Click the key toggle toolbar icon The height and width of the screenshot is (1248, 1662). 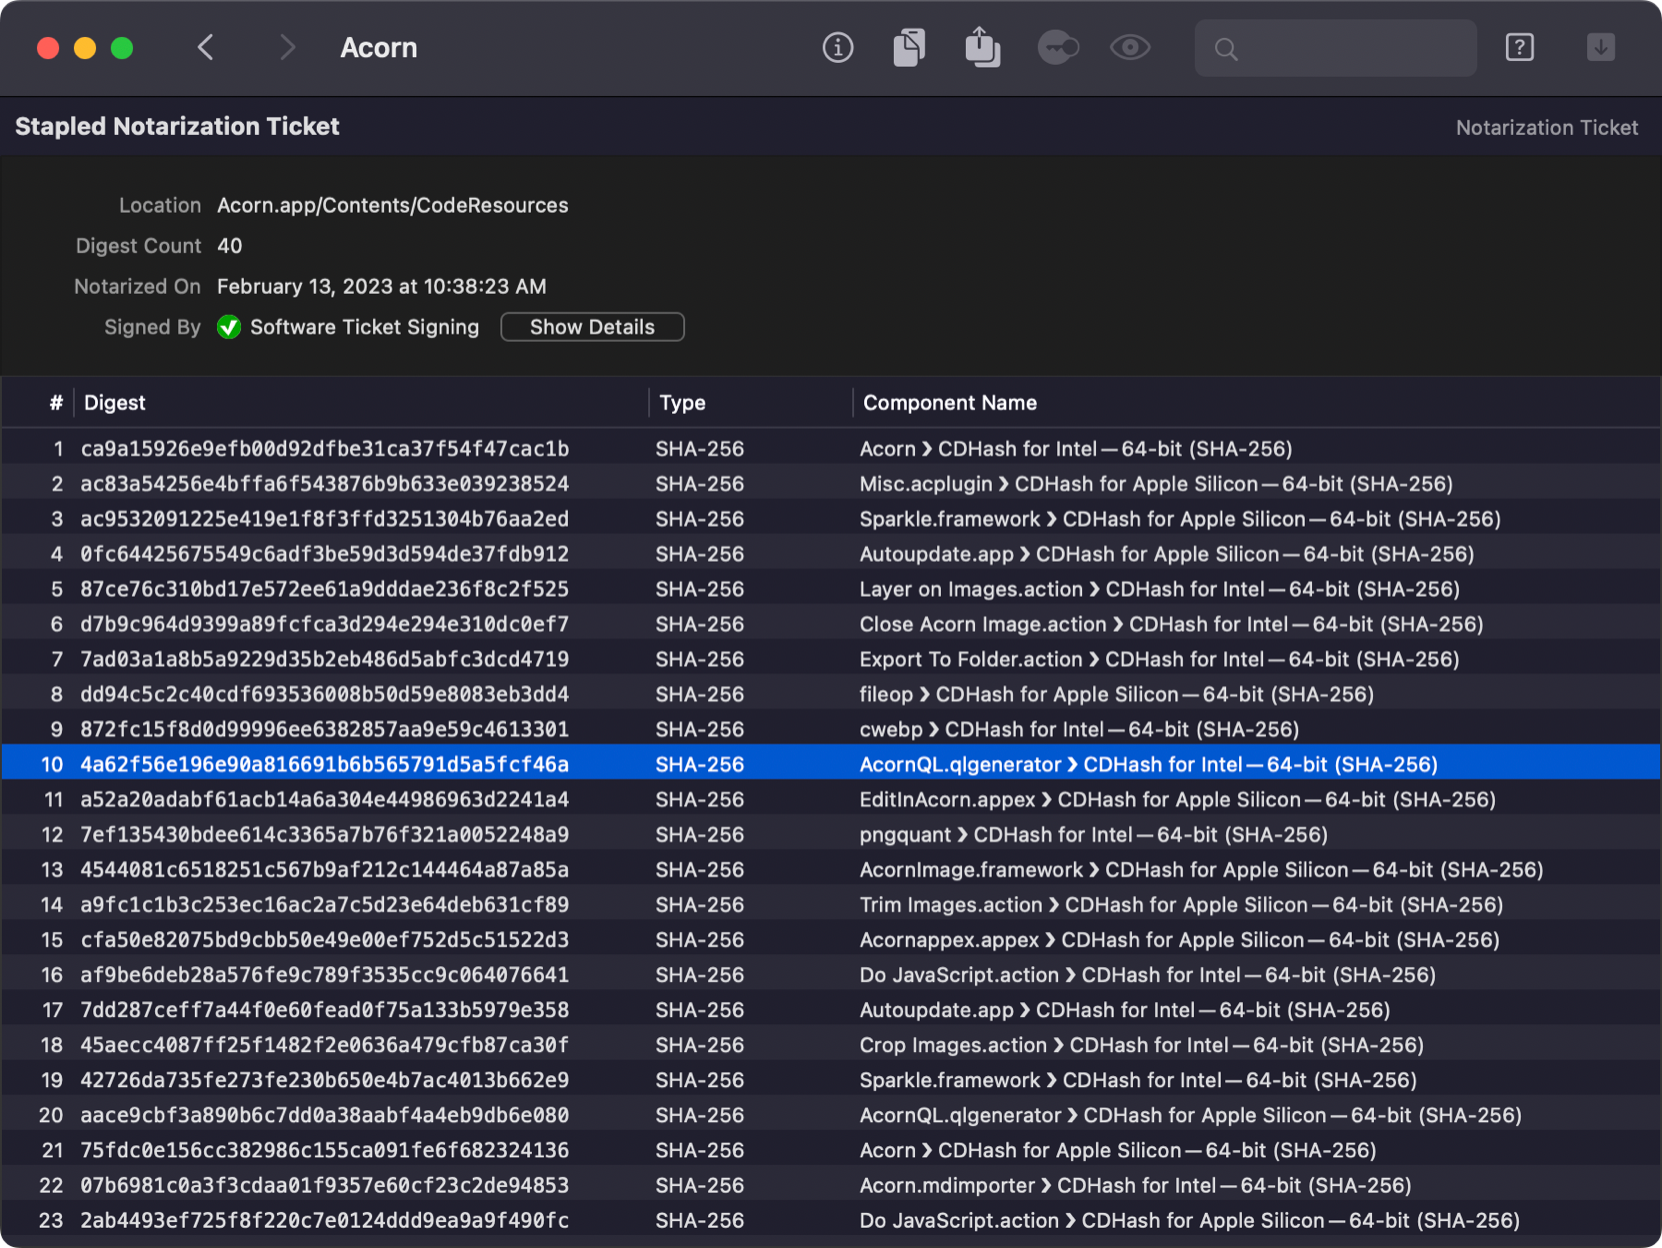click(x=1057, y=48)
